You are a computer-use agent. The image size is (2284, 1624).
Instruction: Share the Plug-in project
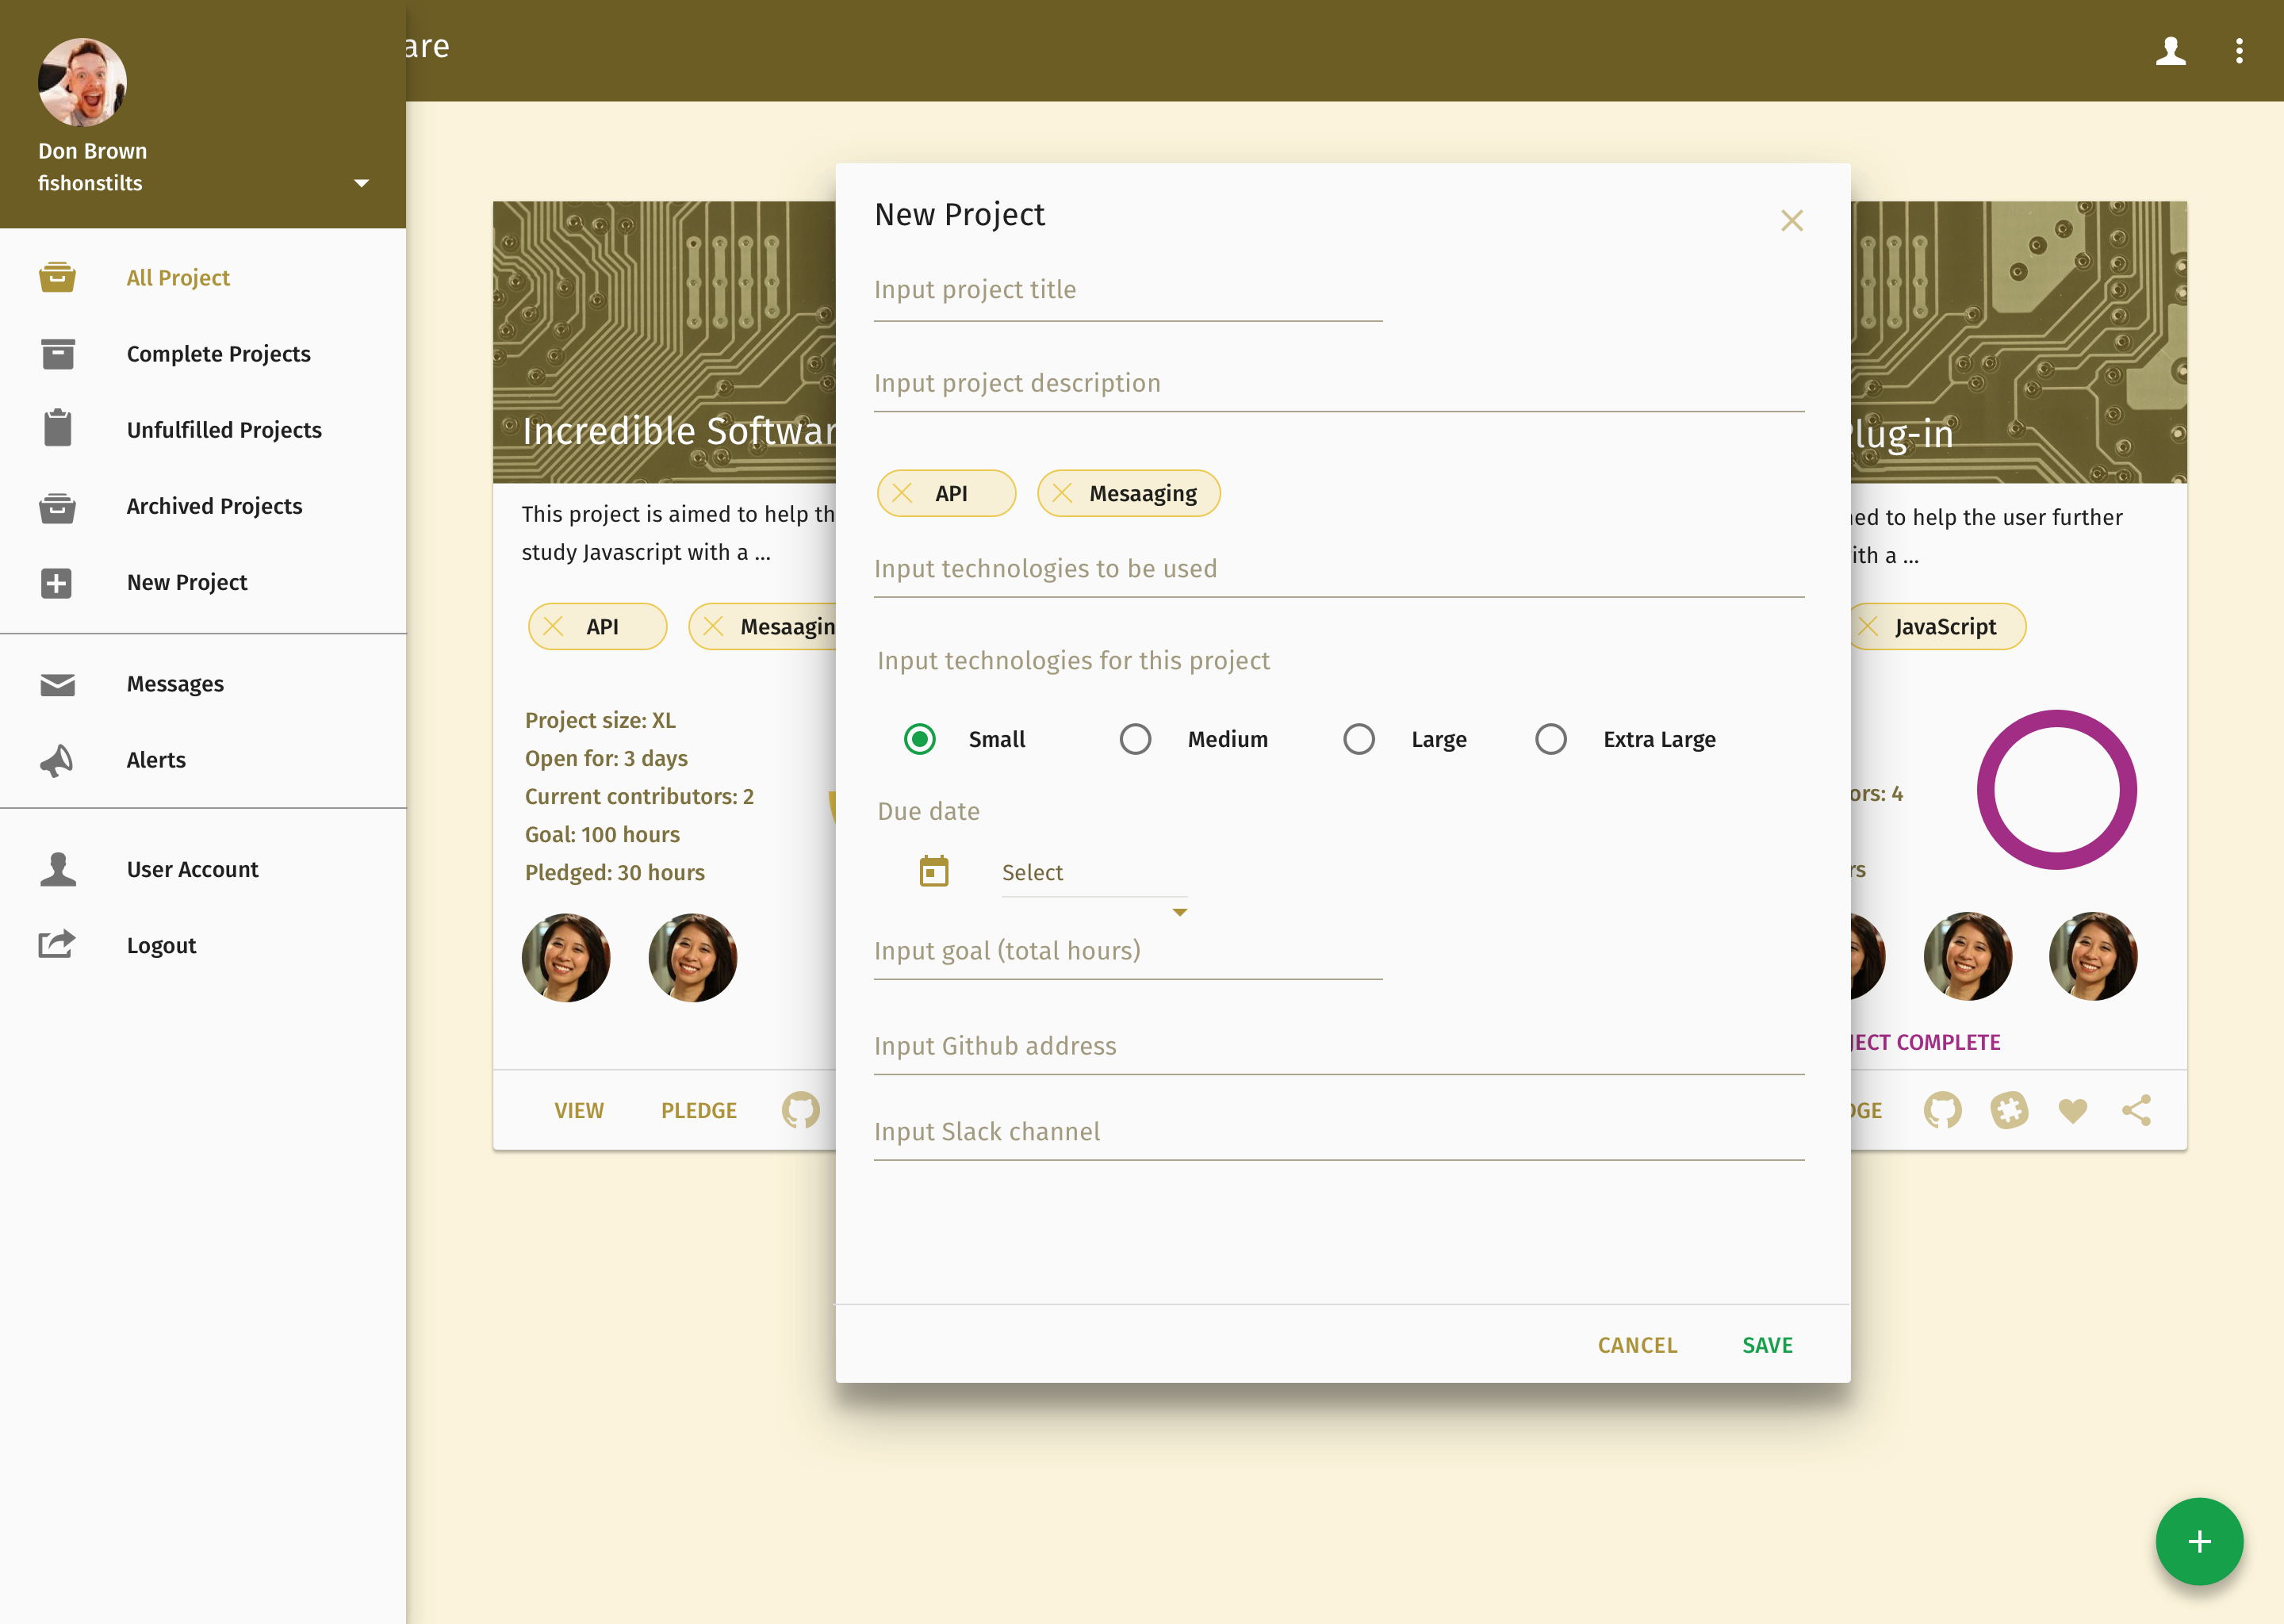click(x=2136, y=1110)
